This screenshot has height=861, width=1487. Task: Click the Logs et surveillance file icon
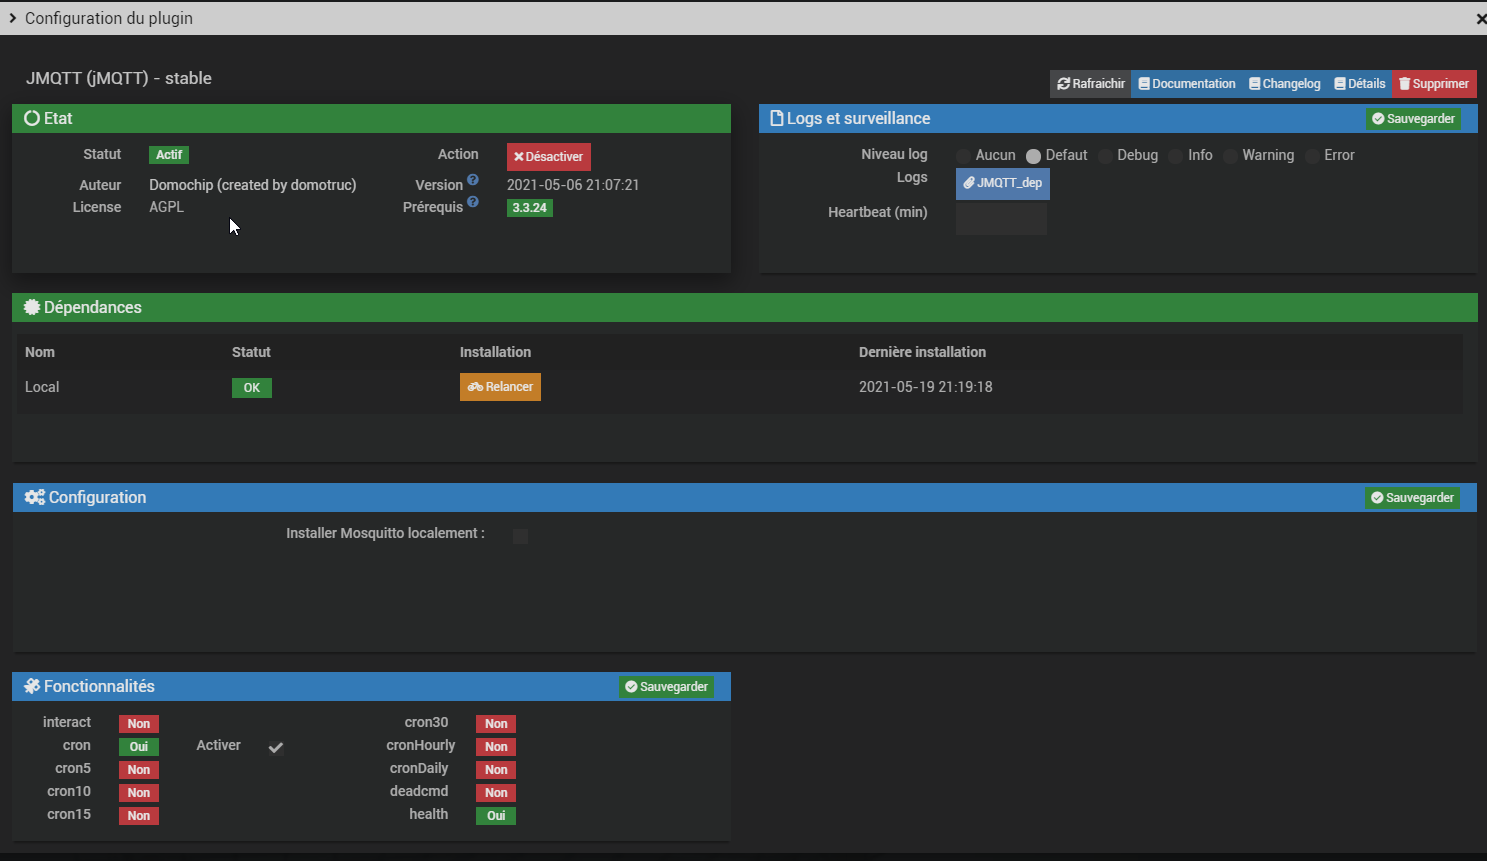776,118
